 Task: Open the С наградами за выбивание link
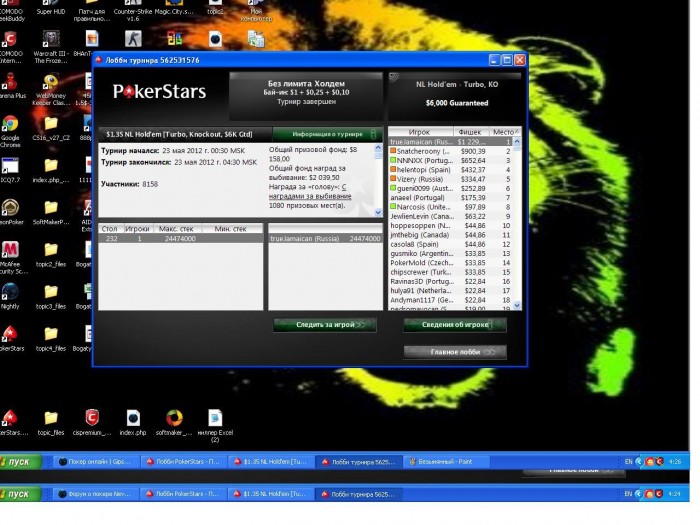point(310,192)
